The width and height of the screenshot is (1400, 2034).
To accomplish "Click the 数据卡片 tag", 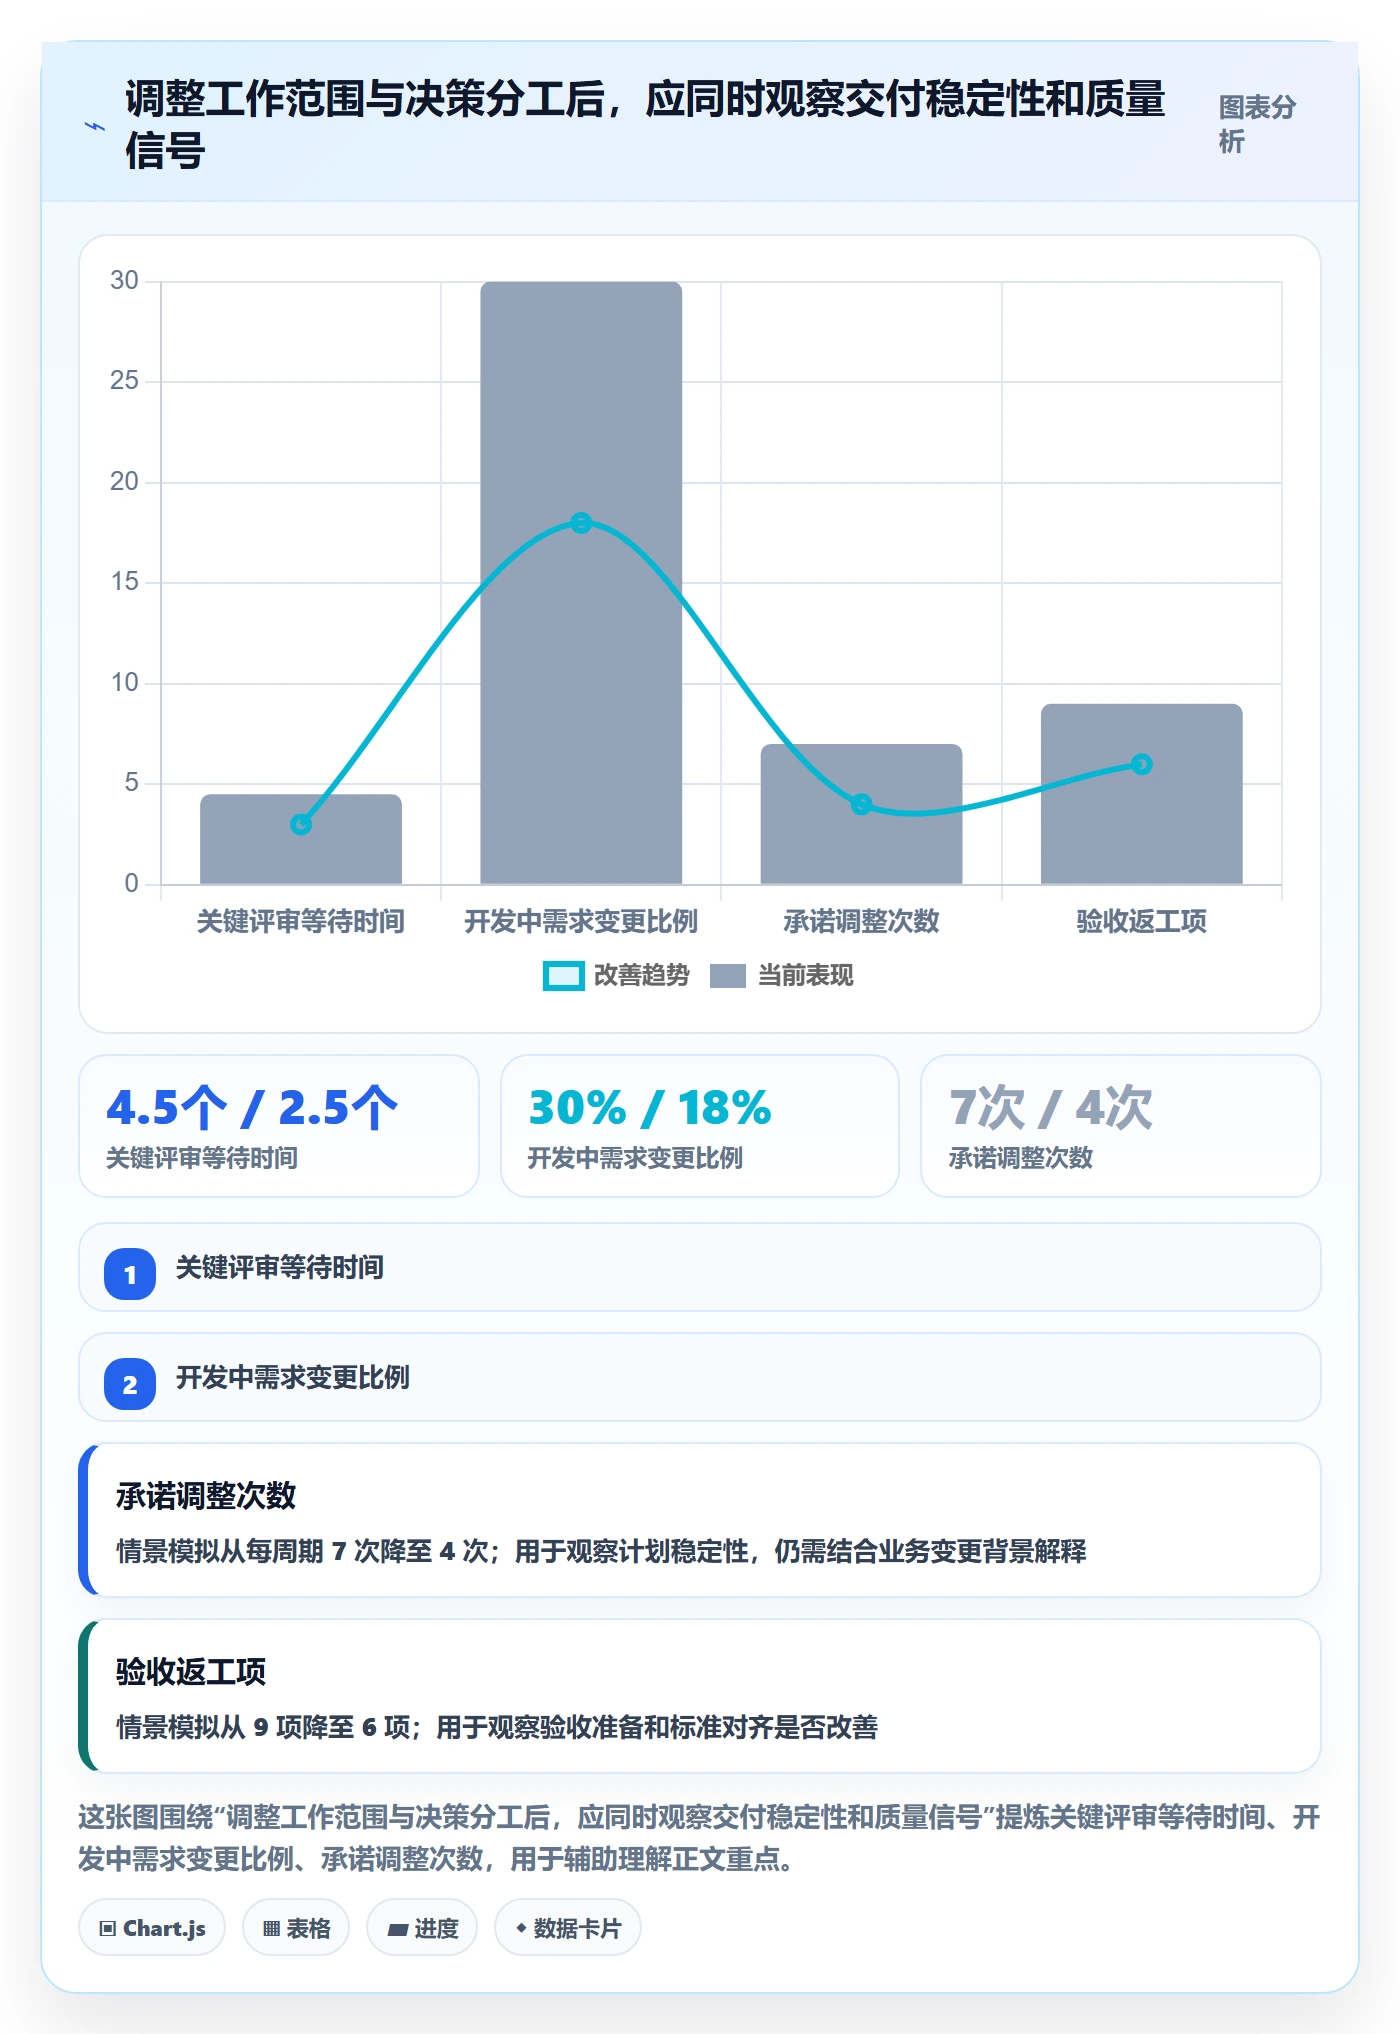I will [568, 1928].
